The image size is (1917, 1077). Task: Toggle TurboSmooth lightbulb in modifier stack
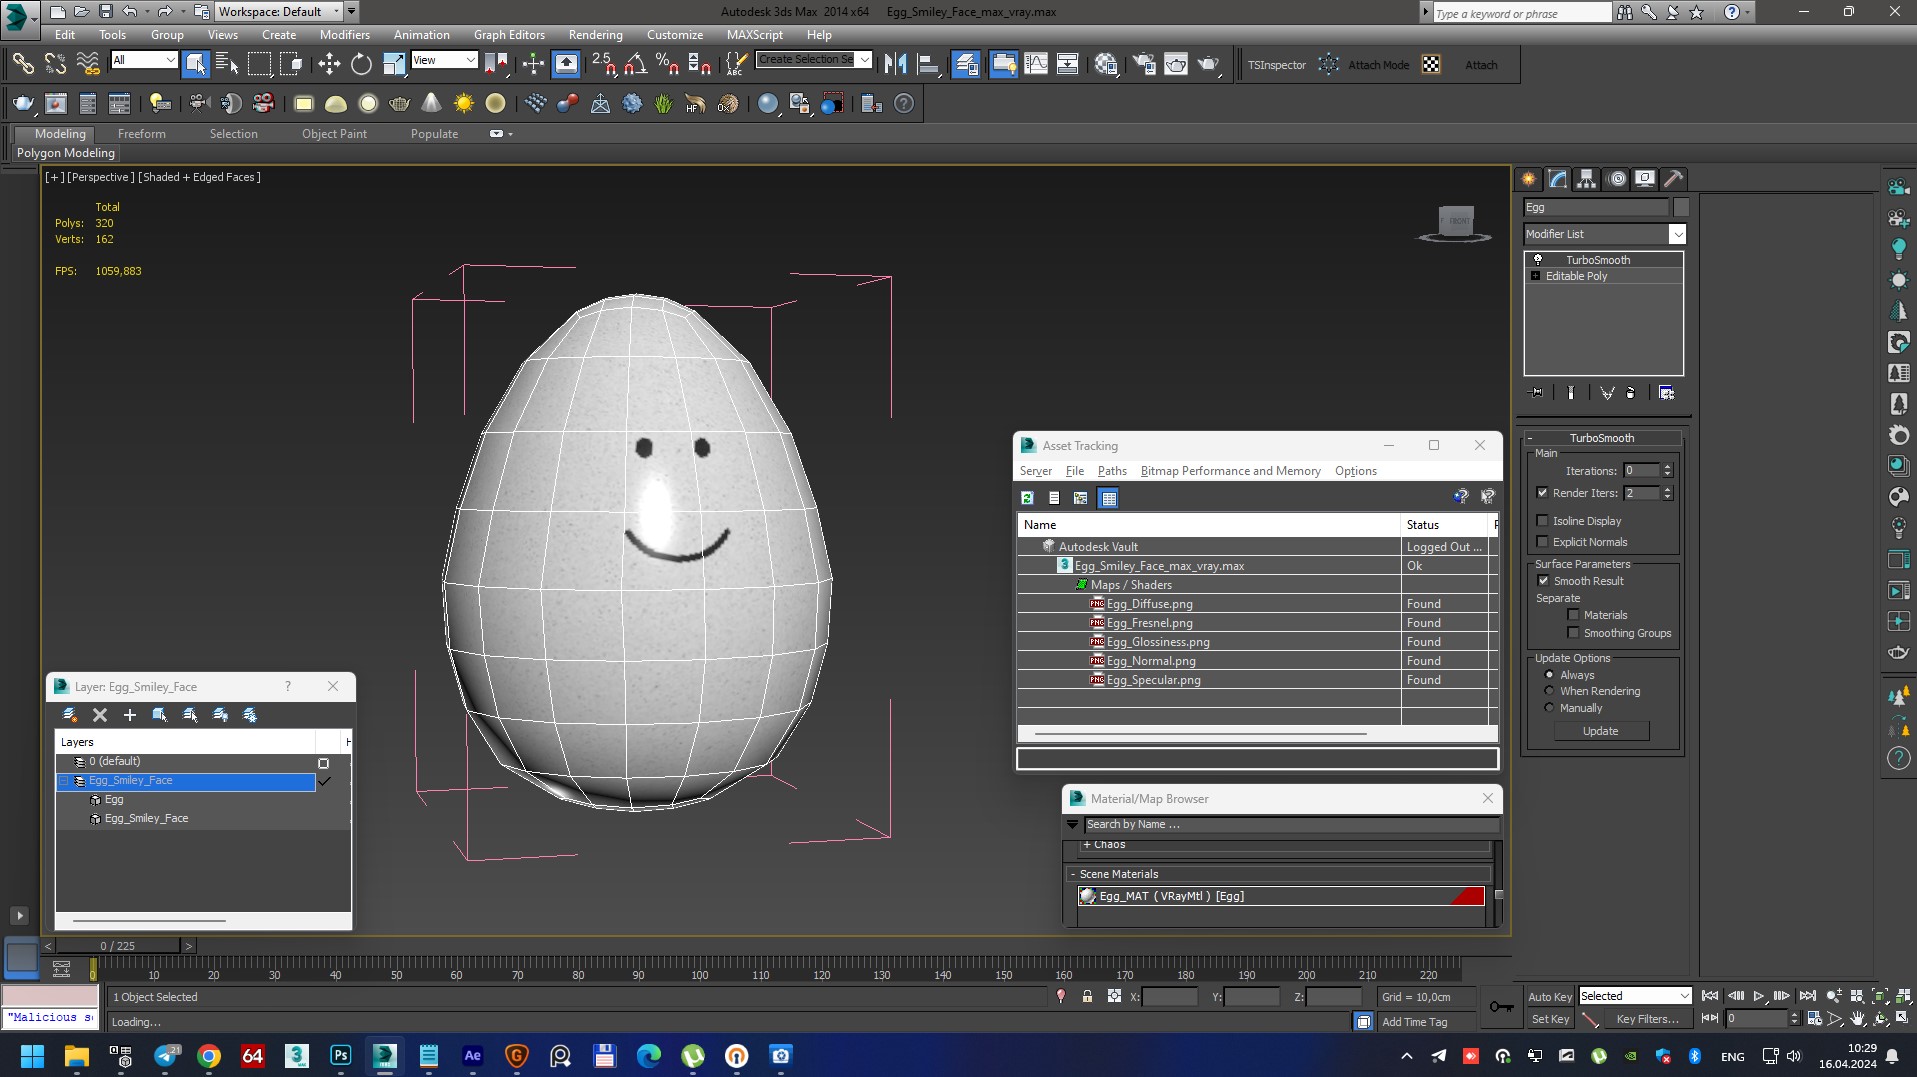pos(1538,260)
